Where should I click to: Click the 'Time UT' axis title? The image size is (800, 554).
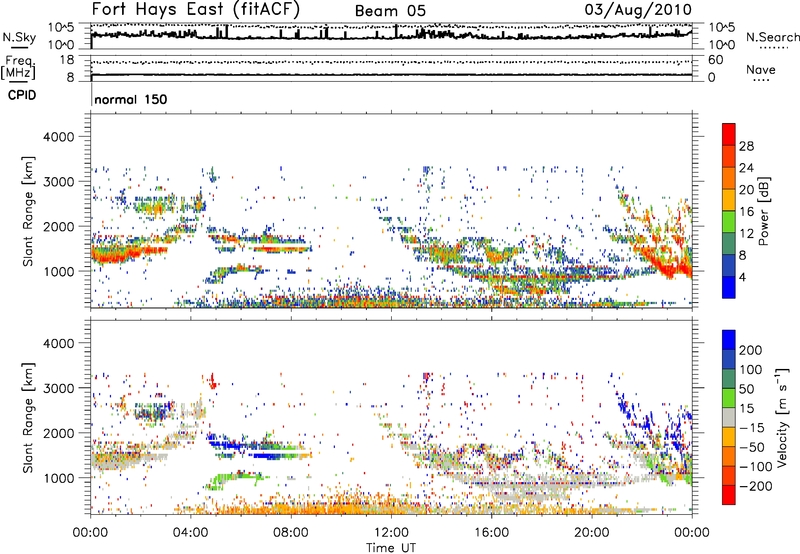[x=391, y=547]
